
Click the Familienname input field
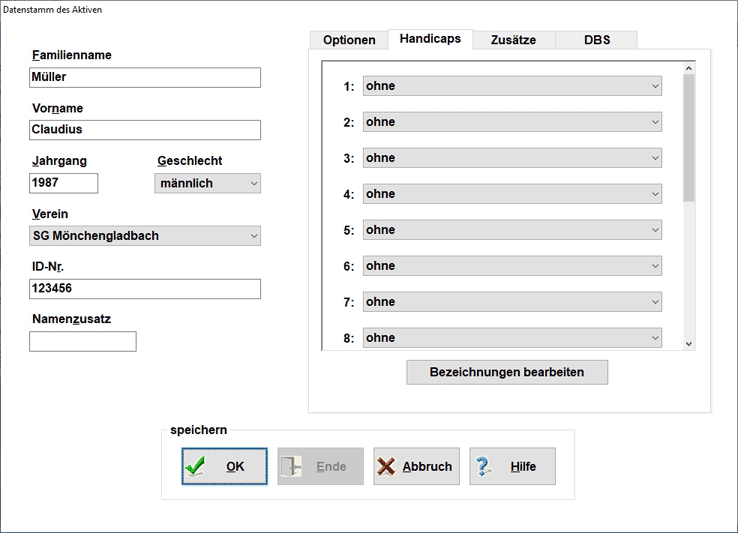point(145,77)
